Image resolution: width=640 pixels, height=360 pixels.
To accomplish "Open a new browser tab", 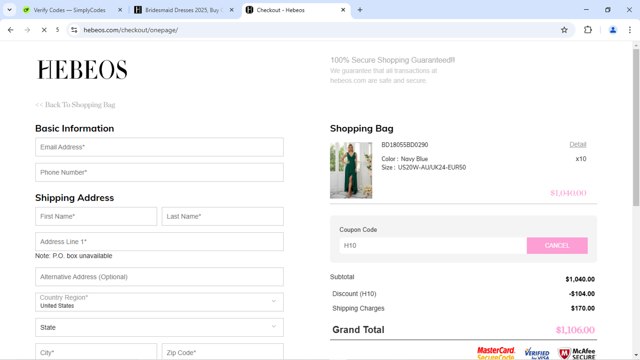I will (x=360, y=10).
